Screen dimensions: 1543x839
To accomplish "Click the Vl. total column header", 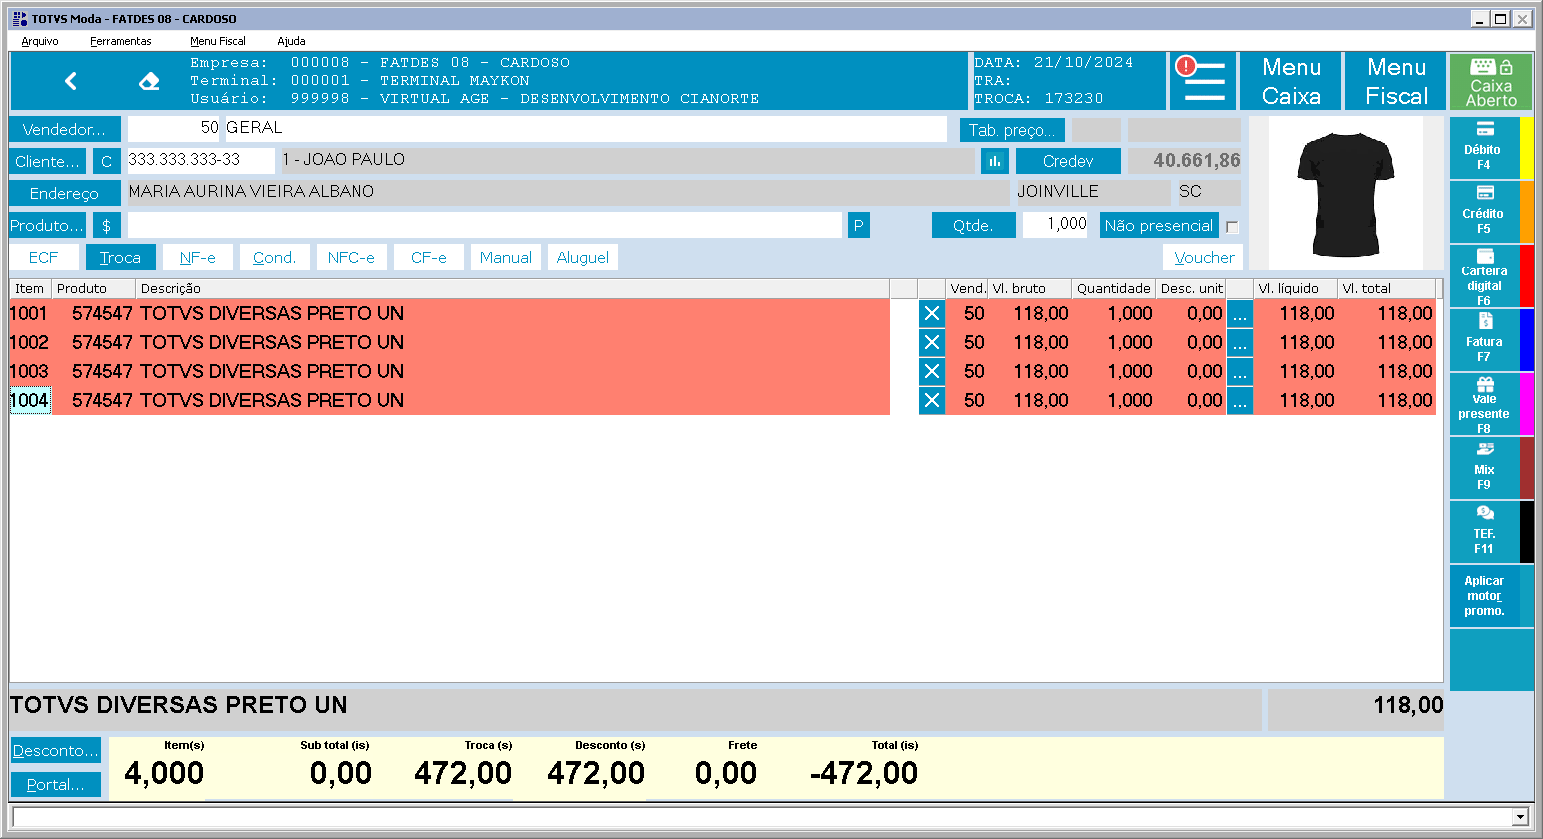I will (1386, 288).
